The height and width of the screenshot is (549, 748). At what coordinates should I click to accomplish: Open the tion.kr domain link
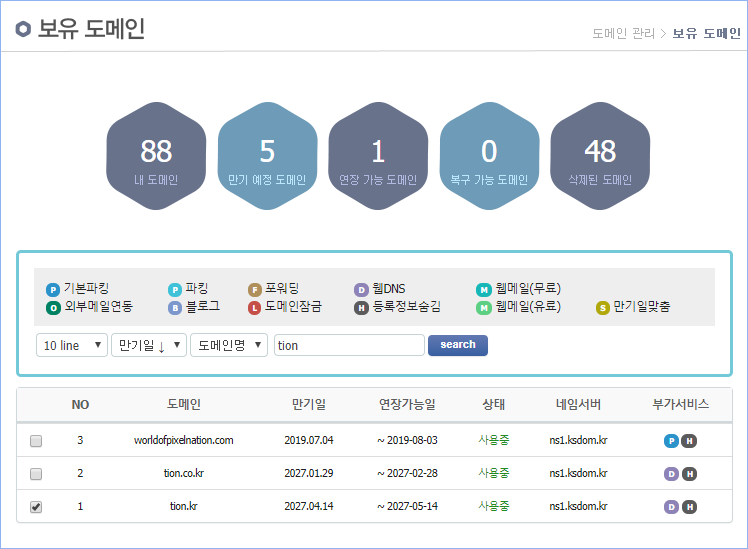click(184, 506)
